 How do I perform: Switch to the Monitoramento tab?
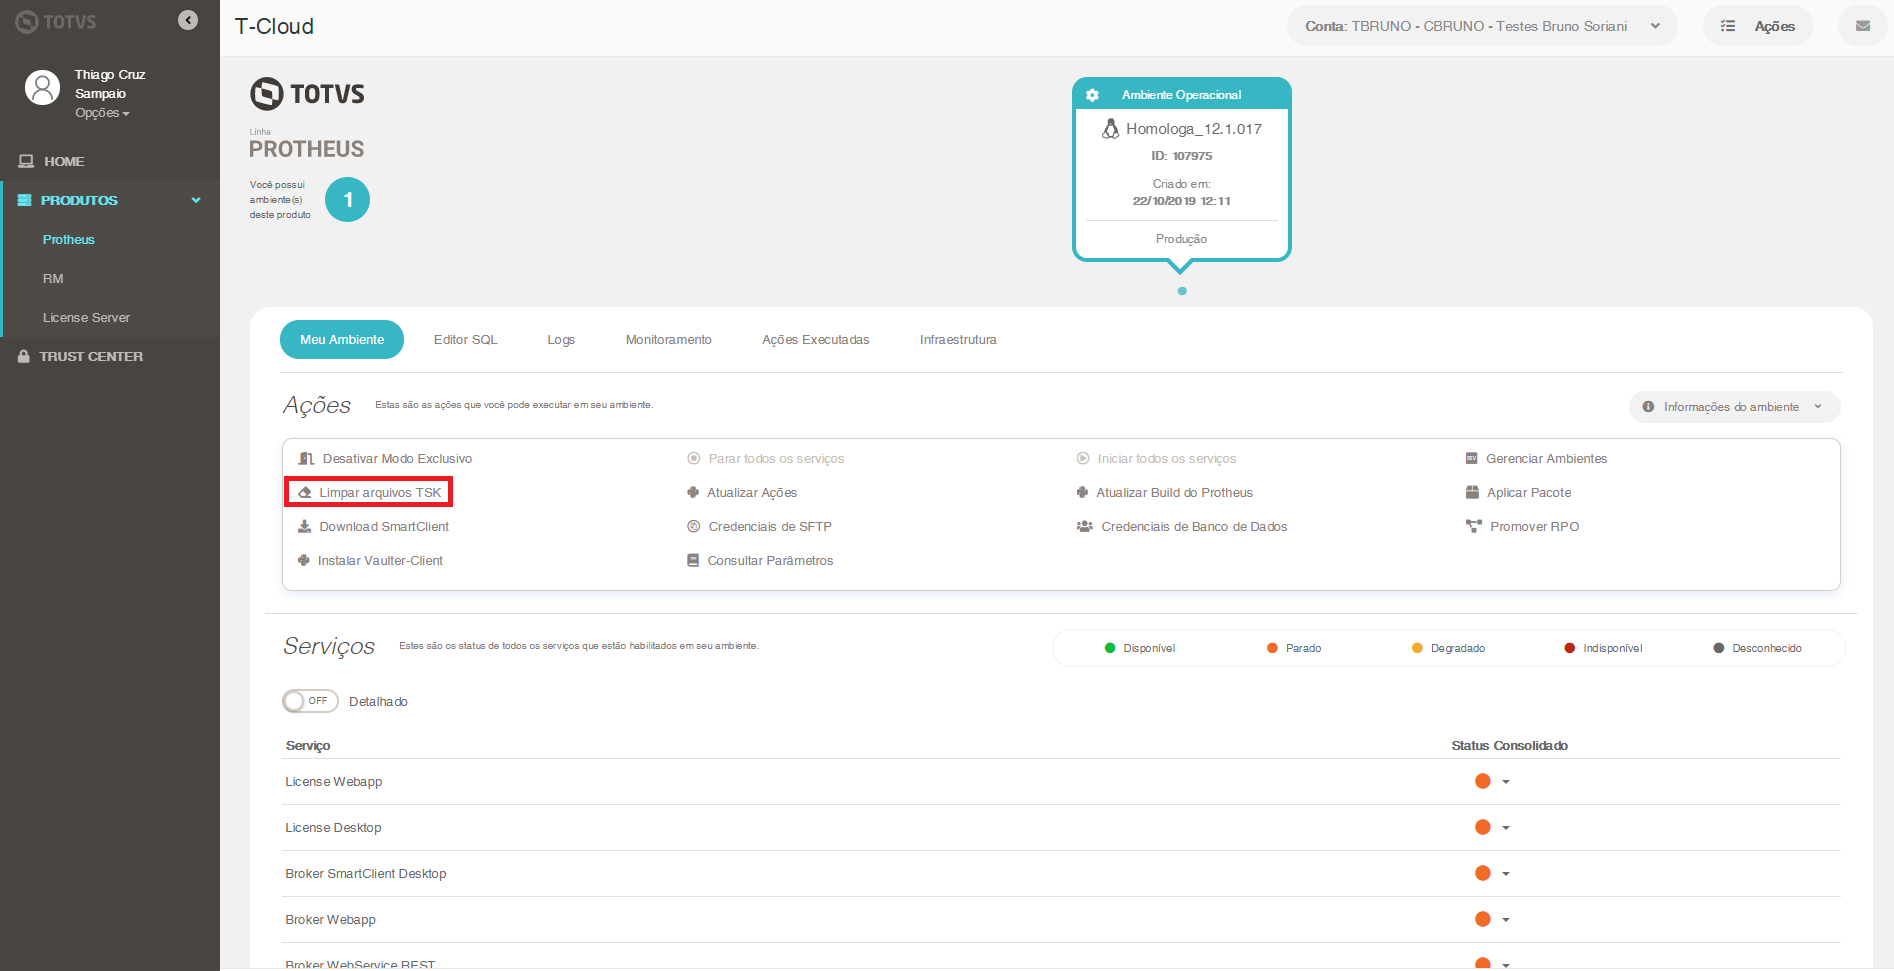(x=669, y=340)
